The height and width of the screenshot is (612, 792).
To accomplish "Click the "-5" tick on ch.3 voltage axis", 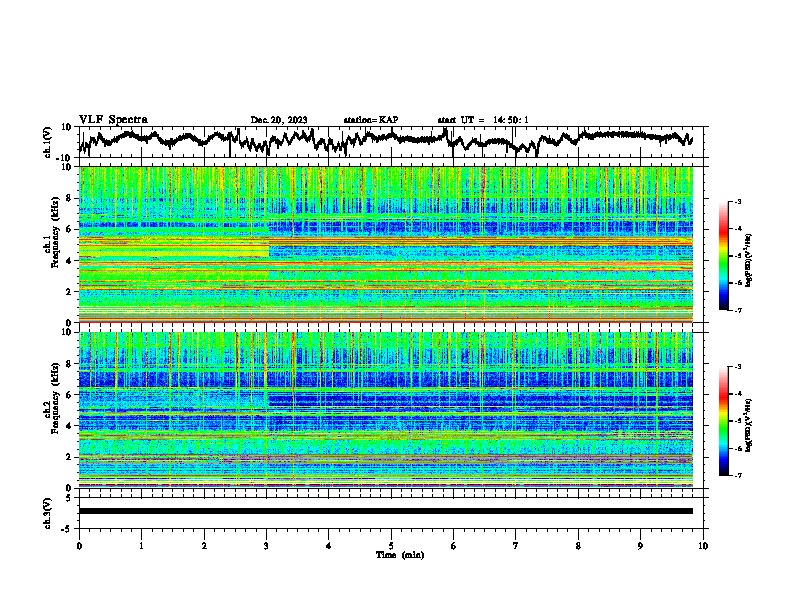I will click(67, 529).
